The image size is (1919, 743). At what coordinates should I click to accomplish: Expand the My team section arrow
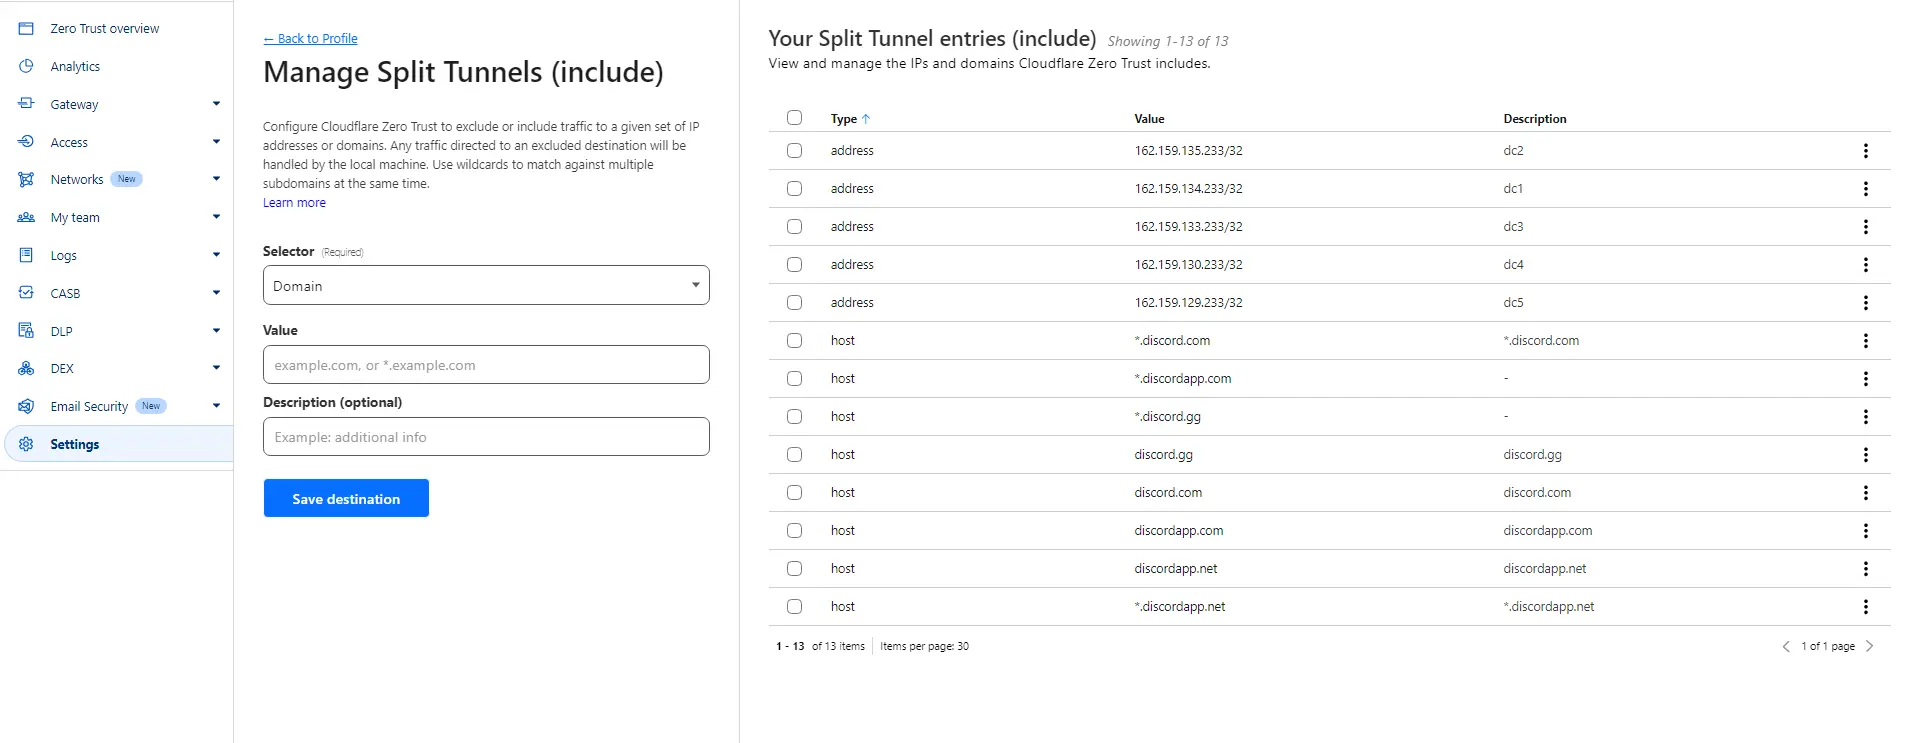[216, 217]
